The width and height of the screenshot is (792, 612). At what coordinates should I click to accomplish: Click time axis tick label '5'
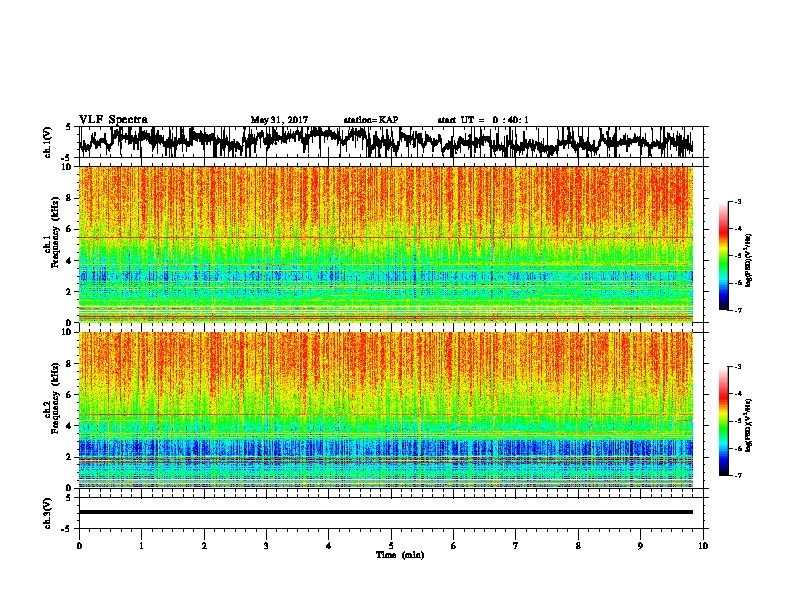391,545
